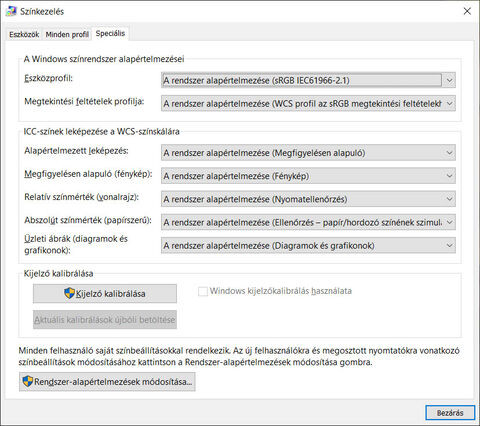Close the Színkezelés window with X
Screen dimensions: 480x426
(467, 11)
